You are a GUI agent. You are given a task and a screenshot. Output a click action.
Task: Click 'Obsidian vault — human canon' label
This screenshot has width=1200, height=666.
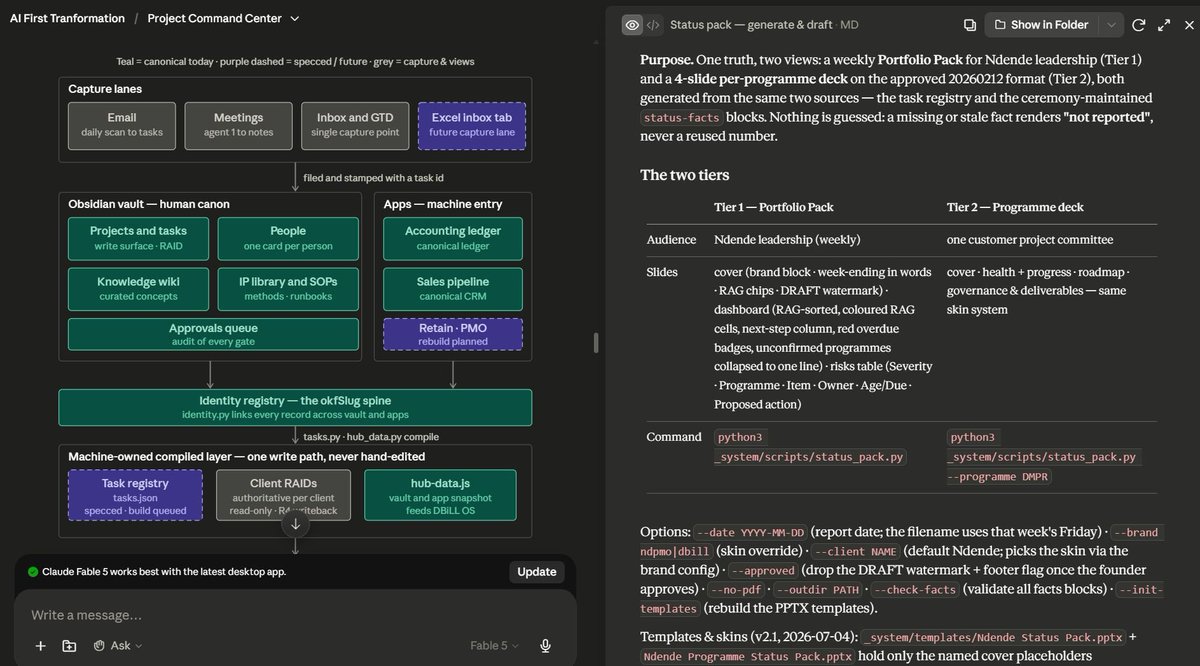[x=149, y=204]
